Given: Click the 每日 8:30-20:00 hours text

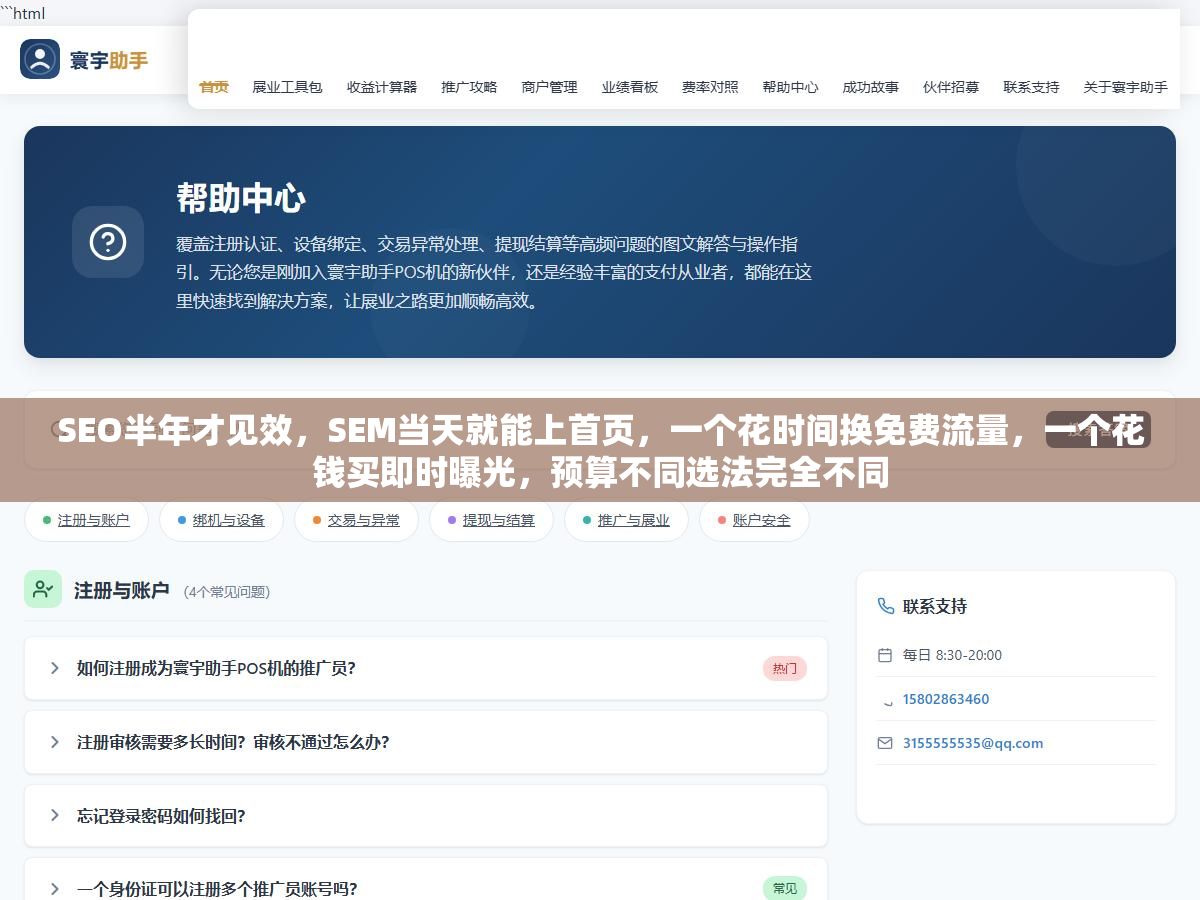Looking at the screenshot, I should pos(952,655).
